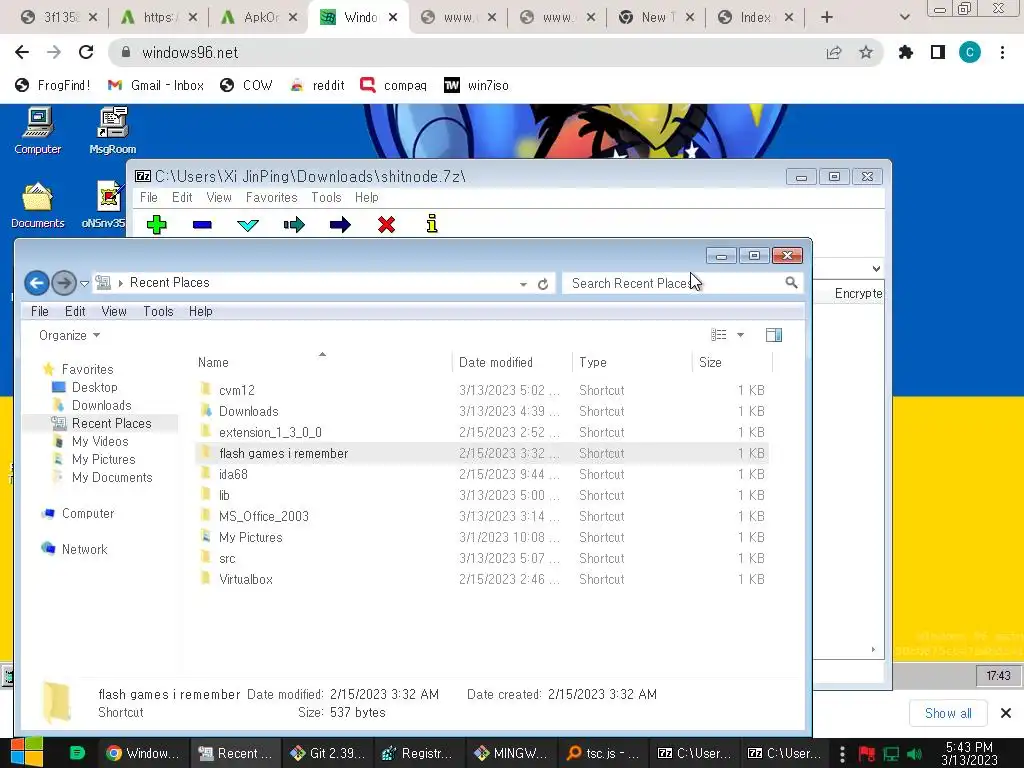Click the 7-Zip Move dark arrow icon
Viewport: 1024px width, 768px height.
tap(340, 225)
